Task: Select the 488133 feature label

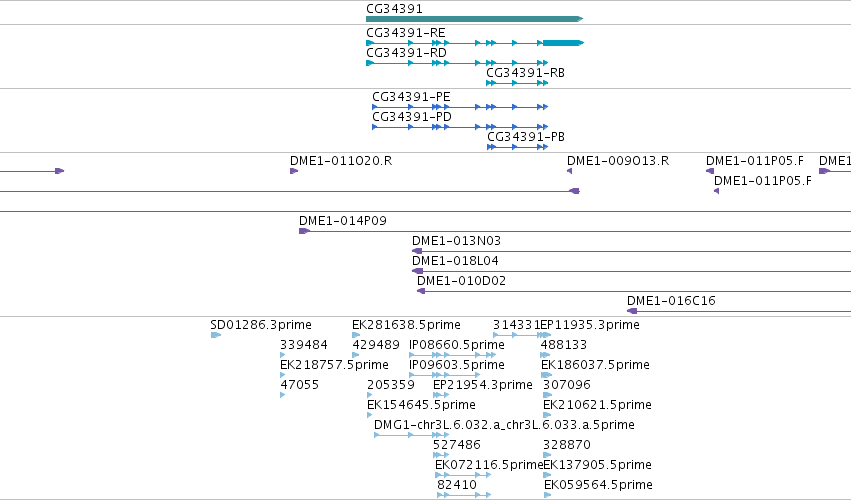Action: [x=564, y=345]
